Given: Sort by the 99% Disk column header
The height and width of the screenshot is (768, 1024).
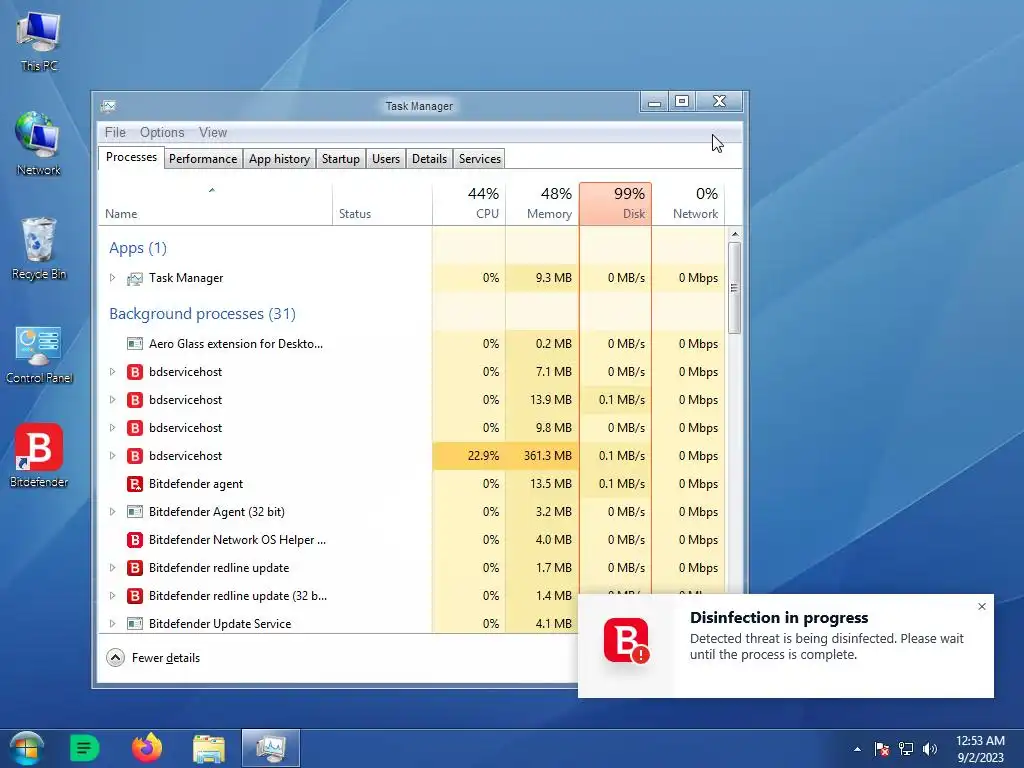Looking at the screenshot, I should click(615, 204).
